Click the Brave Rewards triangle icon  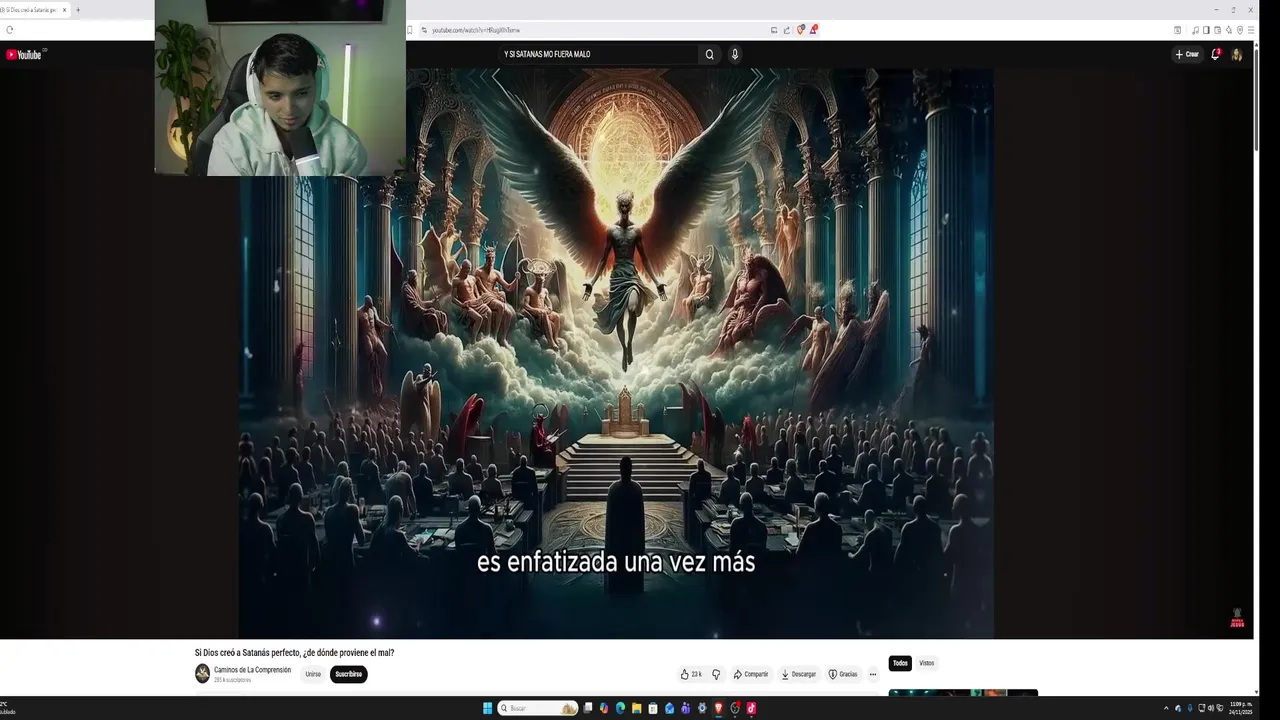[x=813, y=29]
